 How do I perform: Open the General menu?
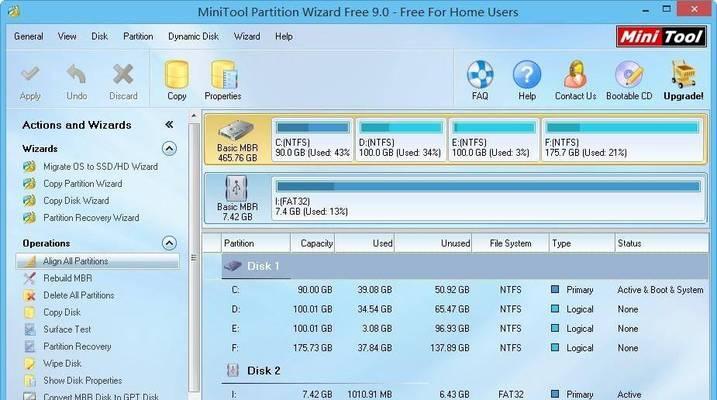tap(28, 37)
